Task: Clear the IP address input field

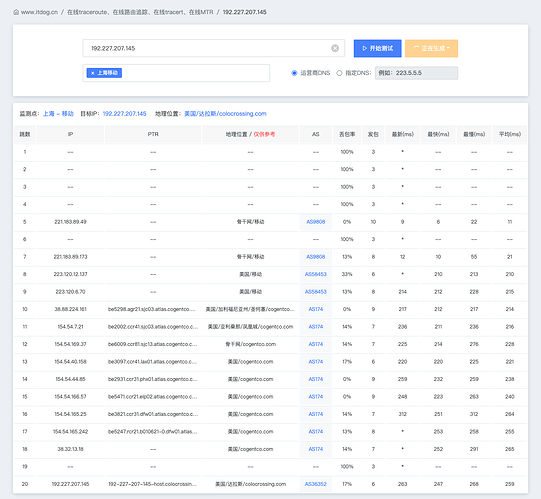Action: point(335,48)
